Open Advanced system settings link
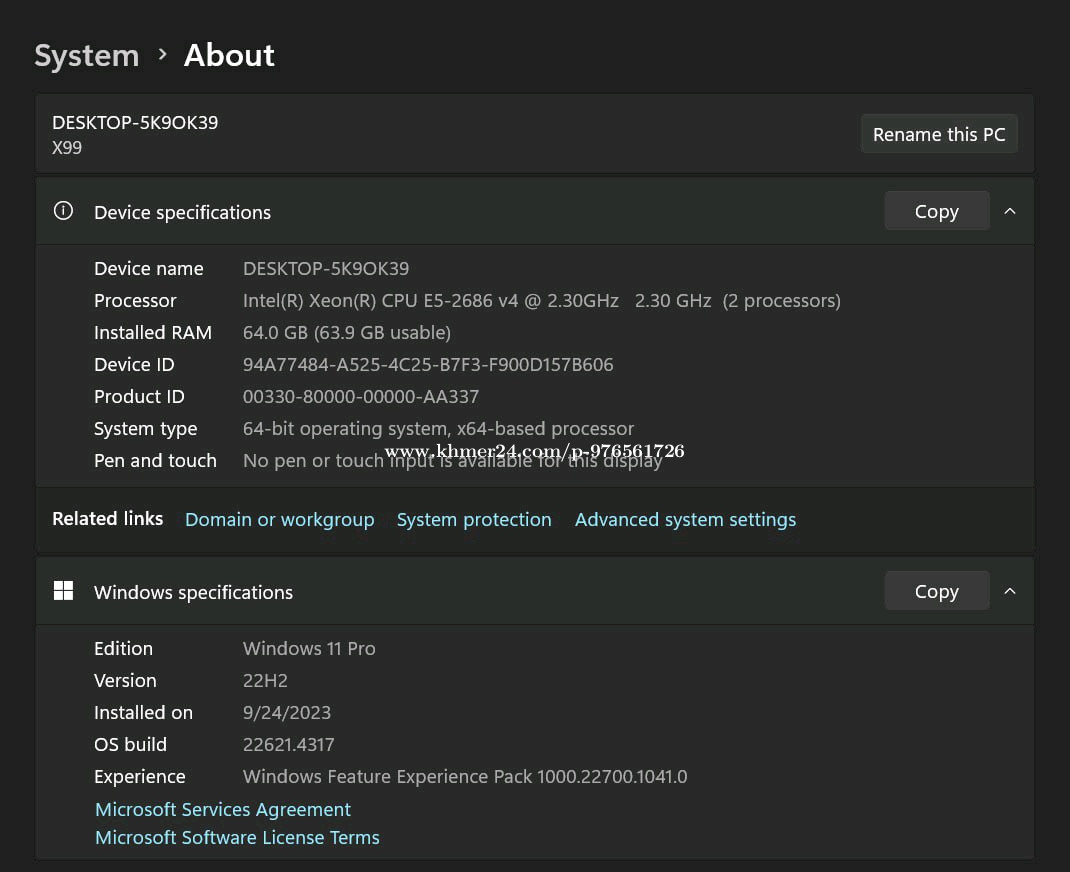 click(x=685, y=520)
